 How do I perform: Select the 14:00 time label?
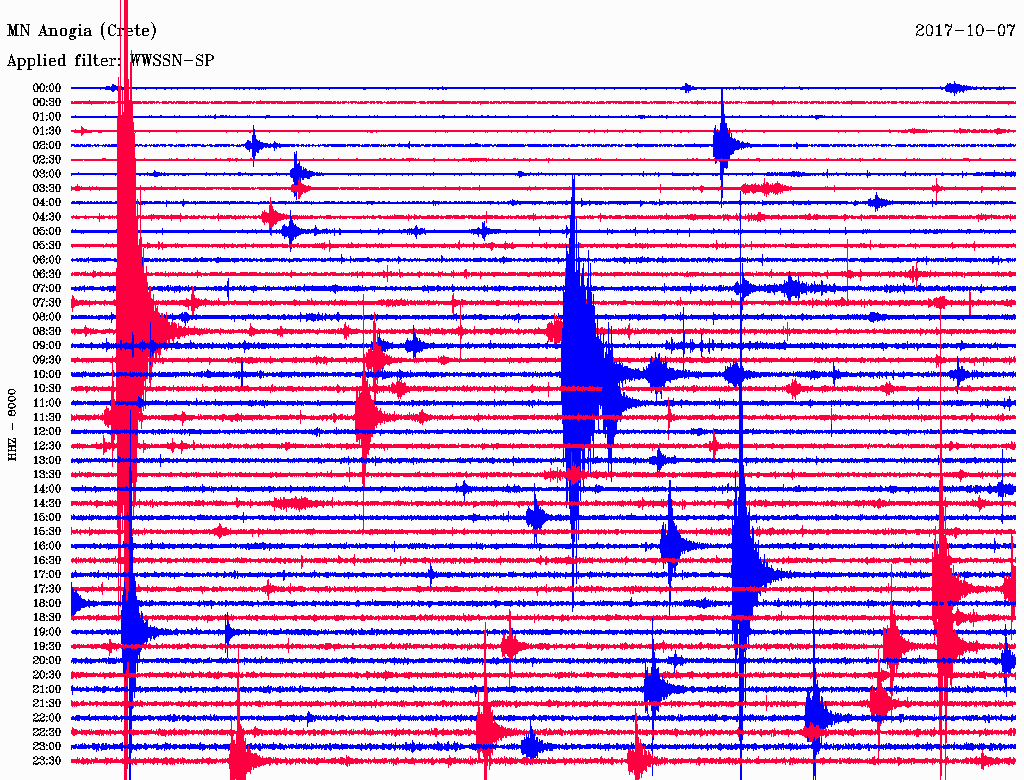(x=47, y=489)
